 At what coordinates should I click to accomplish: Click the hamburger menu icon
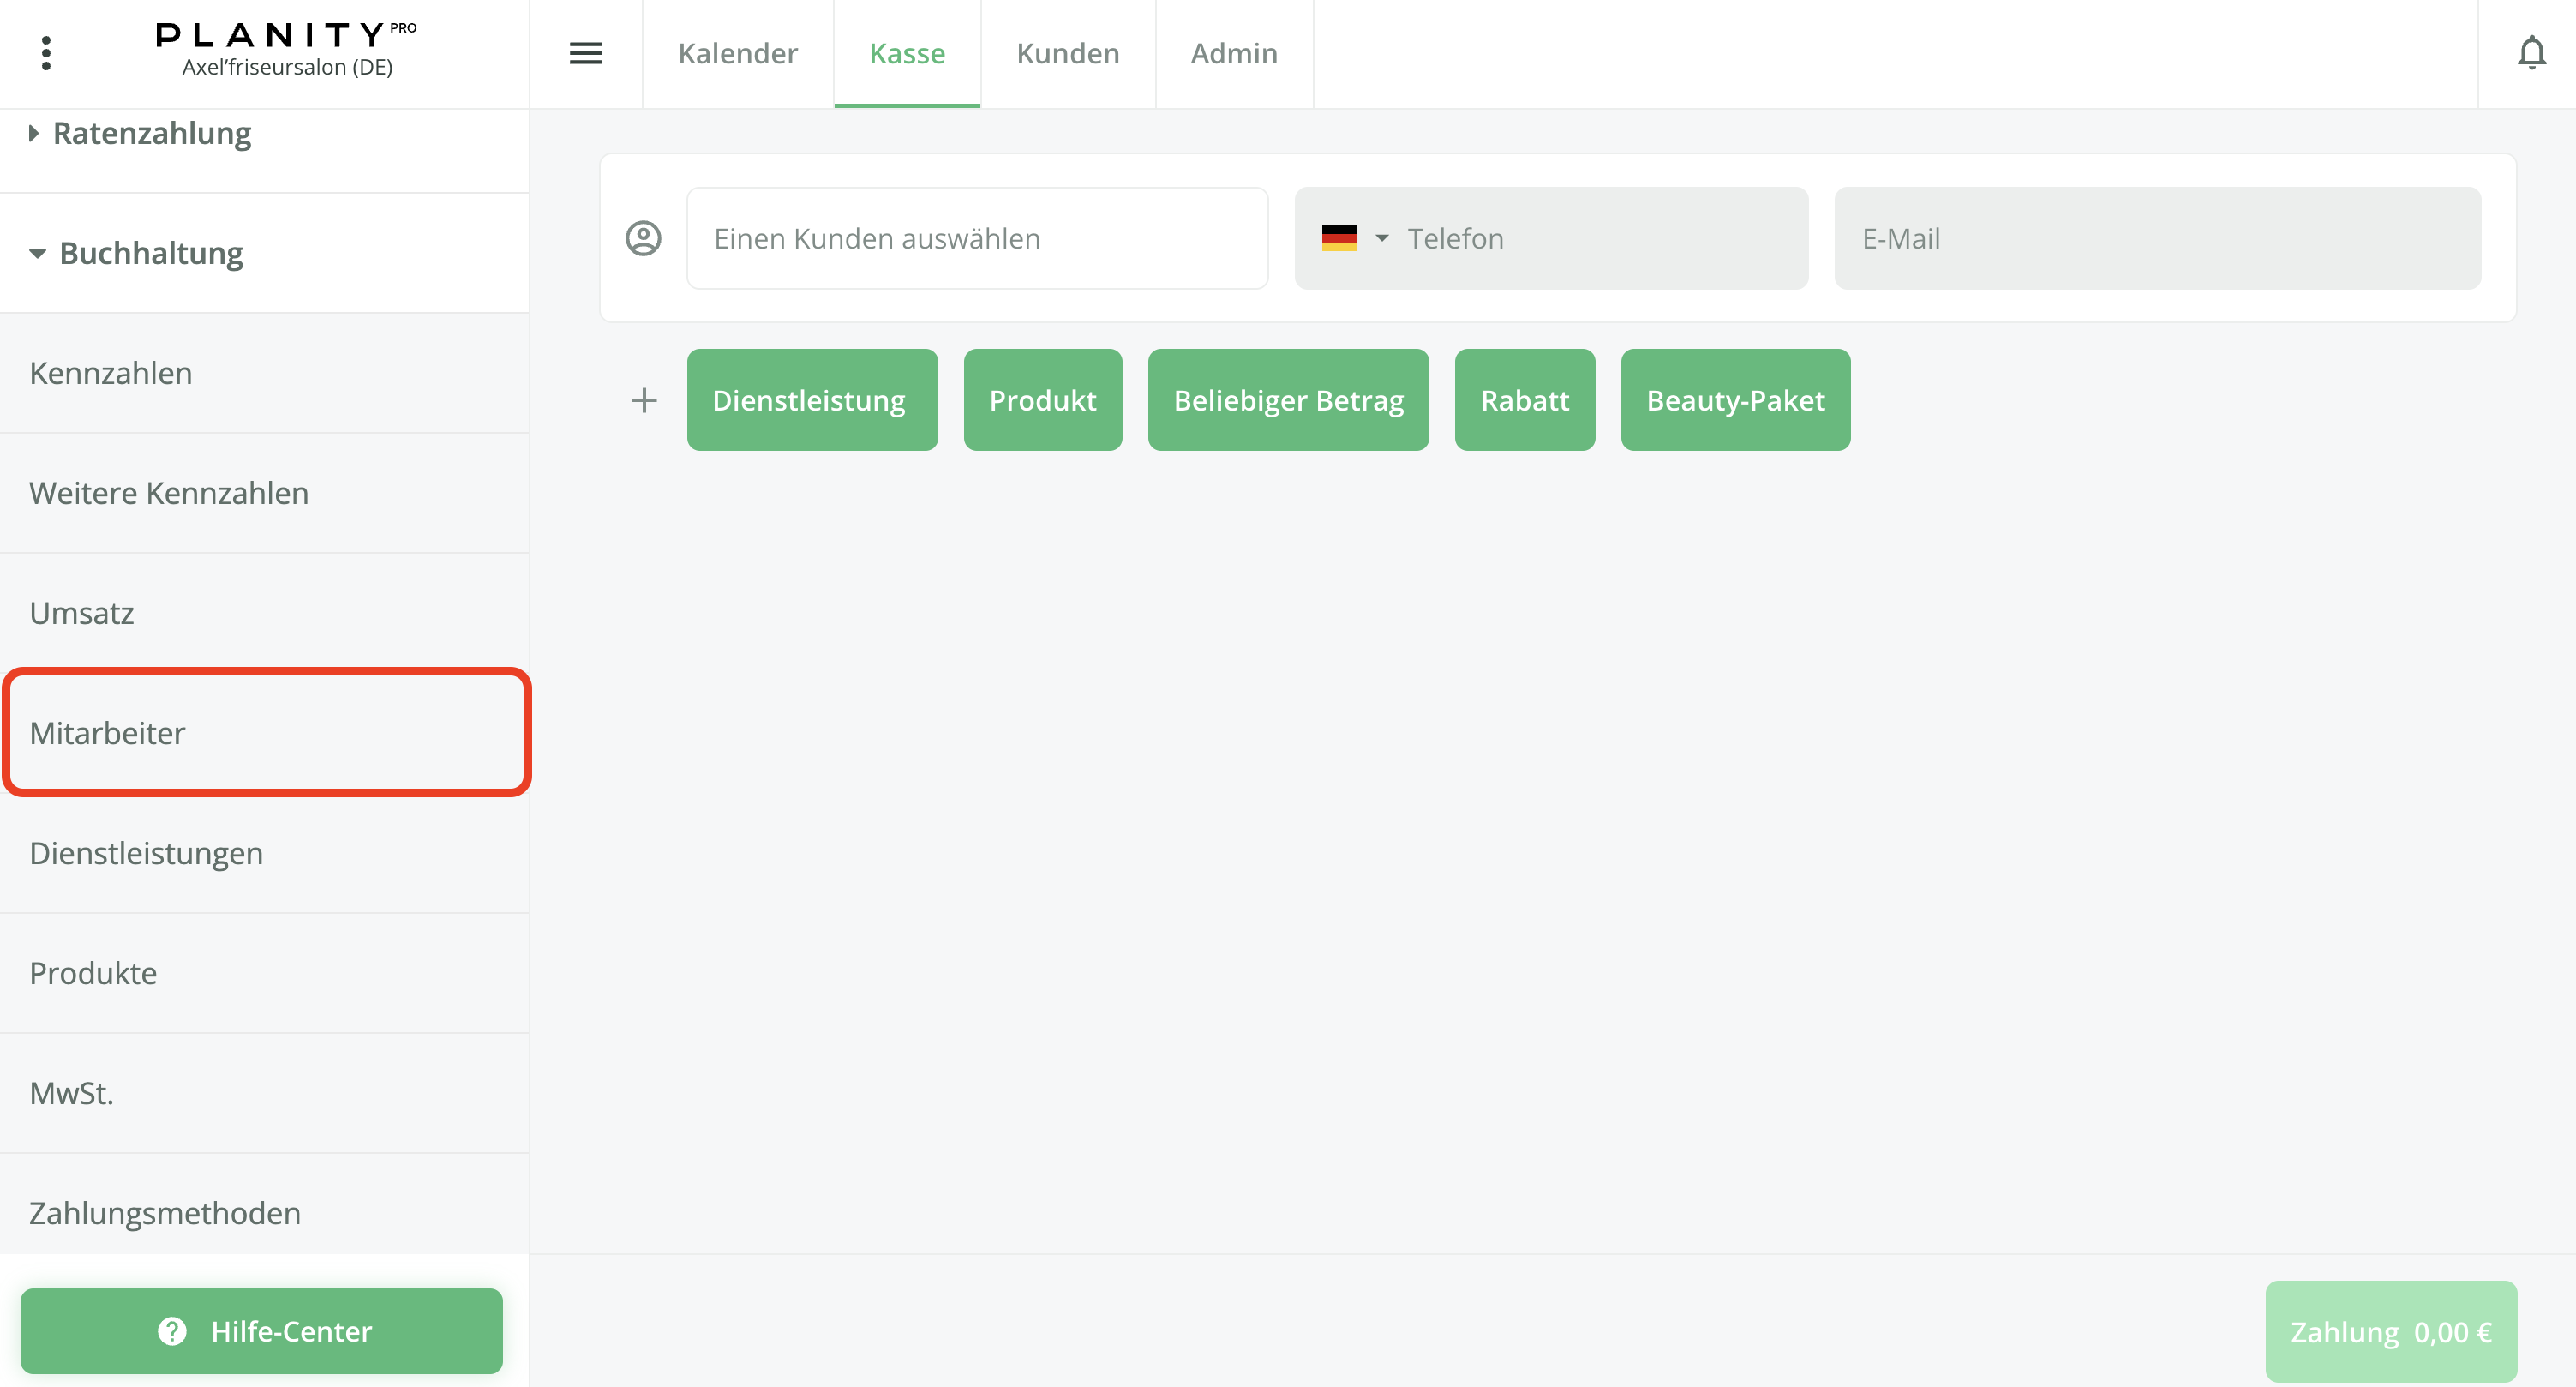coord(586,53)
